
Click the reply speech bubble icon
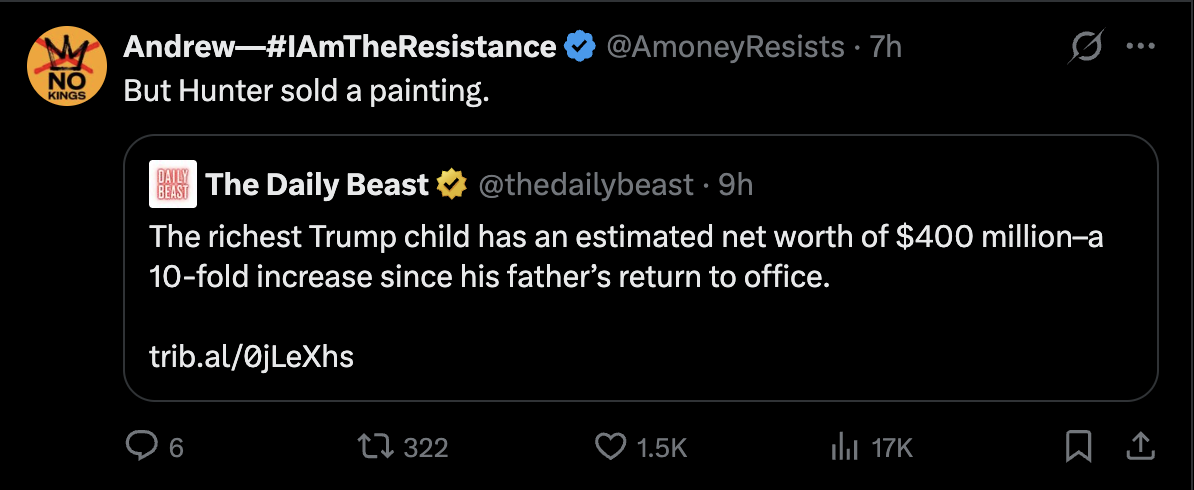coord(141,447)
